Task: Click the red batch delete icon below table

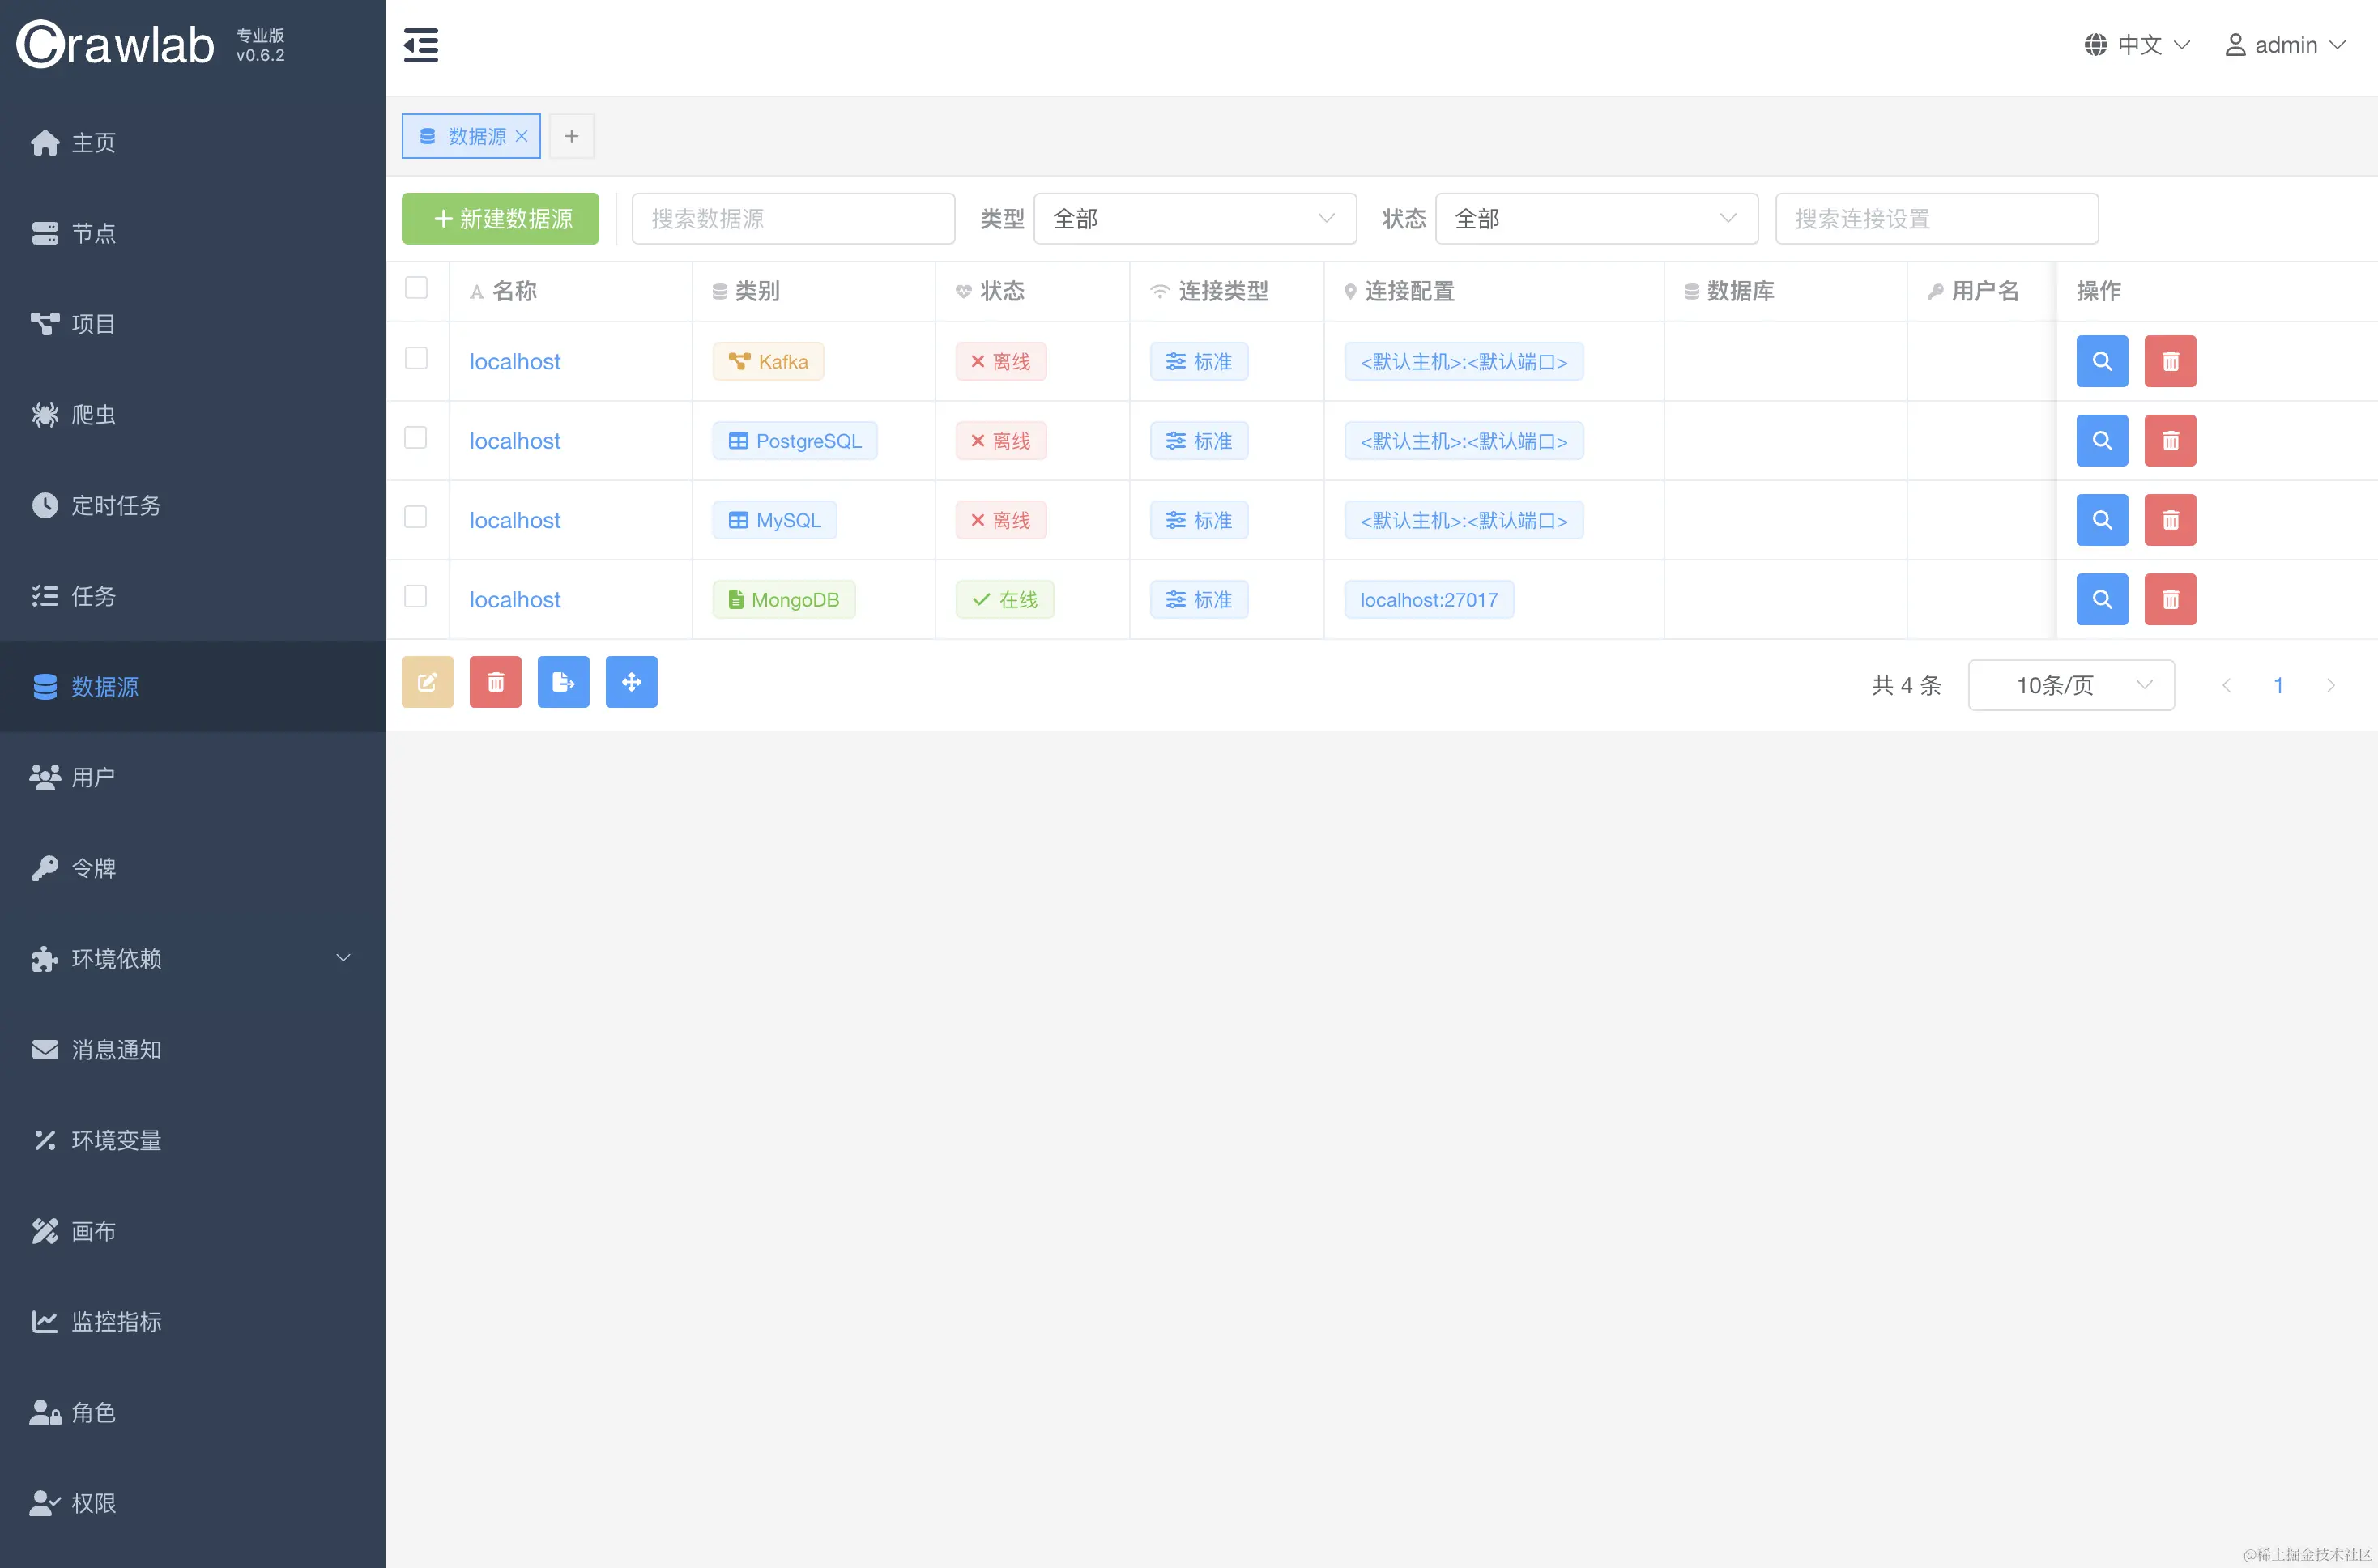Action: (x=495, y=682)
